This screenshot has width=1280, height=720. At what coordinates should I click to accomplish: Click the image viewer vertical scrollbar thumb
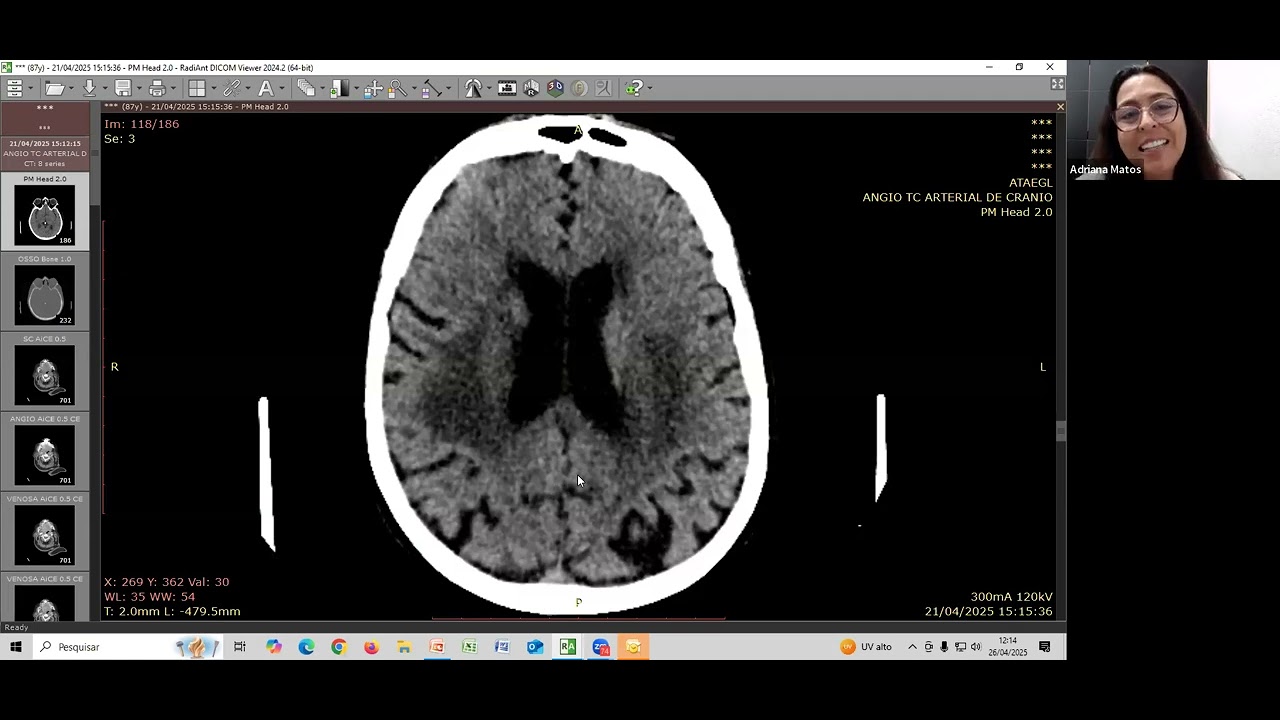point(1061,431)
